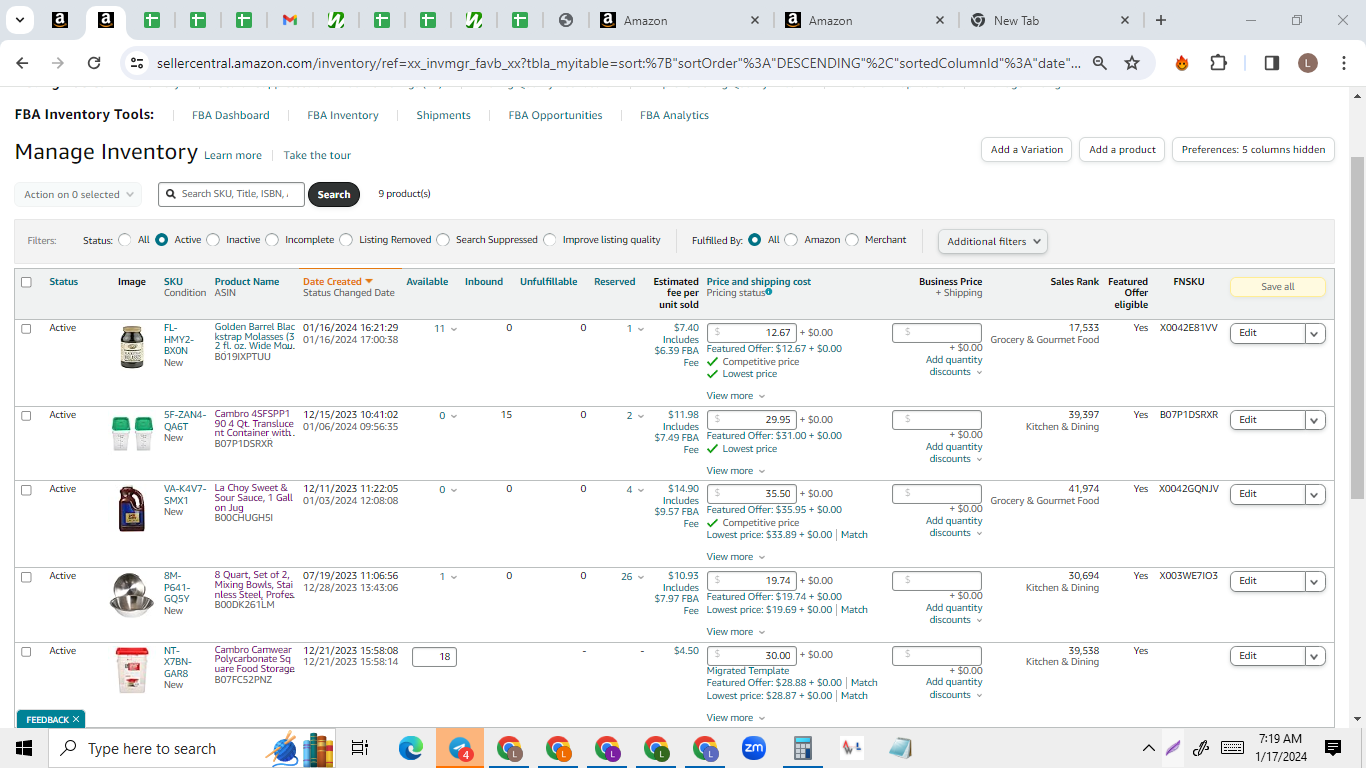View site information icon in address bar
Image resolution: width=1366 pixels, height=768 pixels.
click(x=137, y=63)
